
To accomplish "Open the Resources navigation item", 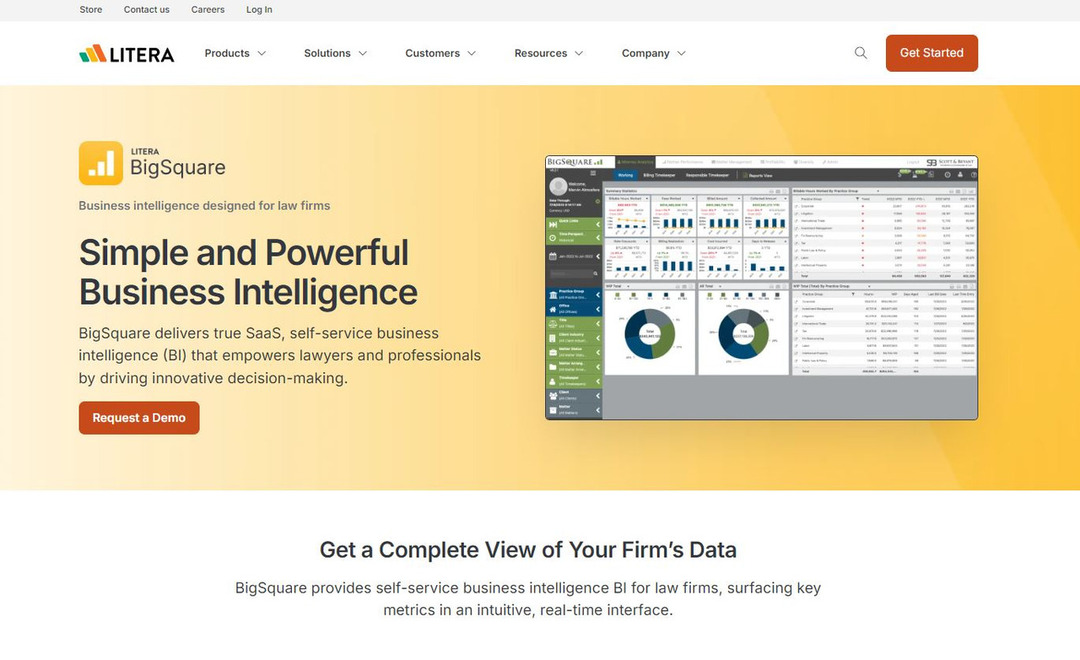I will [541, 53].
